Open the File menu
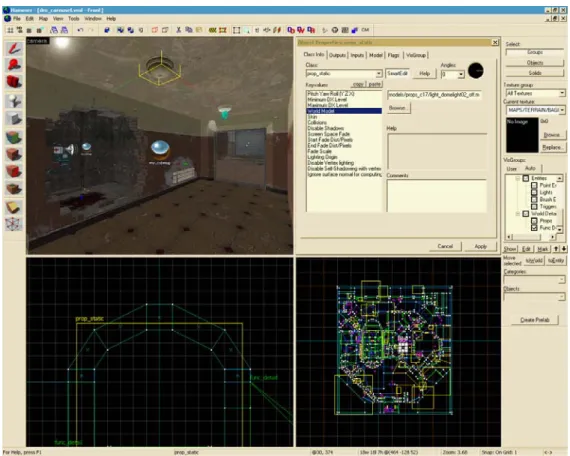This screenshot has height=456, width=570. click(17, 19)
